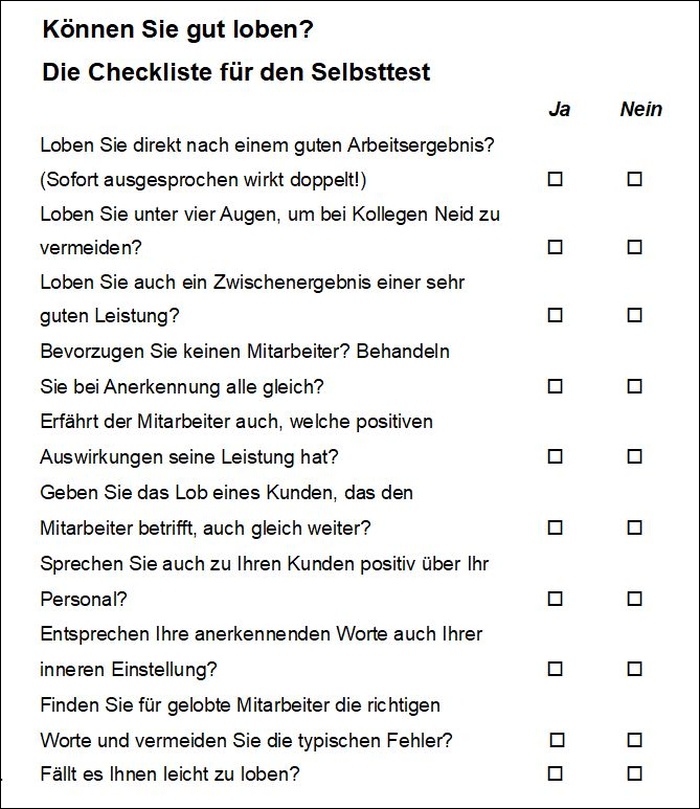Tick Ja for passing on Lob eines Kunden
Screen dimensions: 700x809
click(x=555, y=527)
